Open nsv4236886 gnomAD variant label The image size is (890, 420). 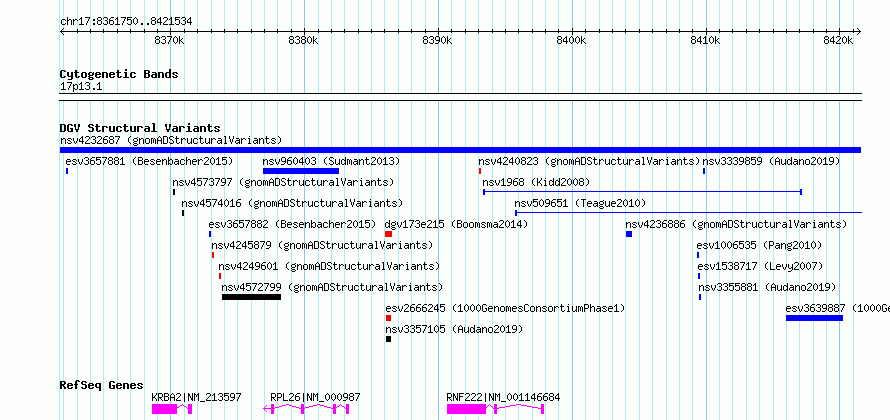click(x=736, y=224)
